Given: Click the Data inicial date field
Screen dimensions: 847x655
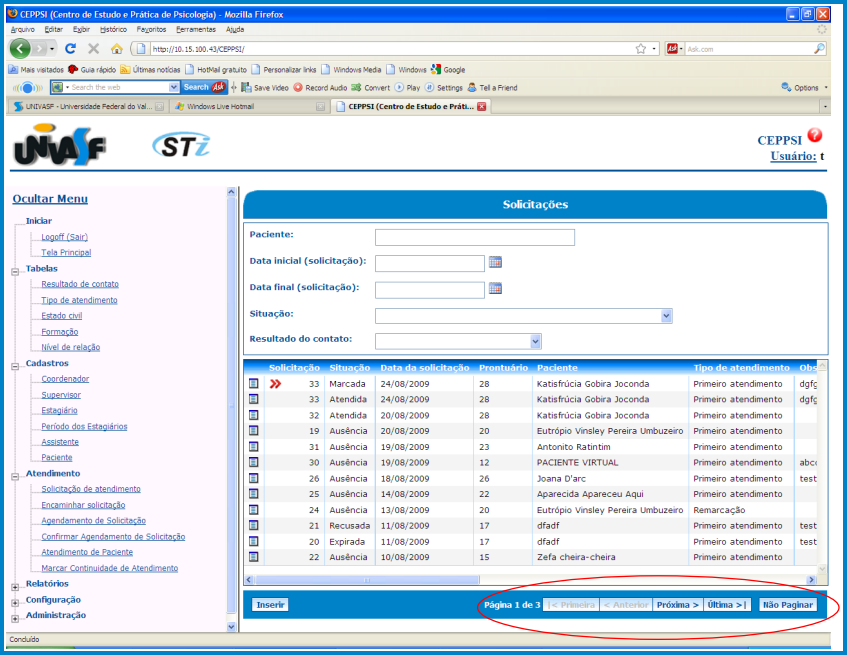Looking at the screenshot, I should coord(430,263).
